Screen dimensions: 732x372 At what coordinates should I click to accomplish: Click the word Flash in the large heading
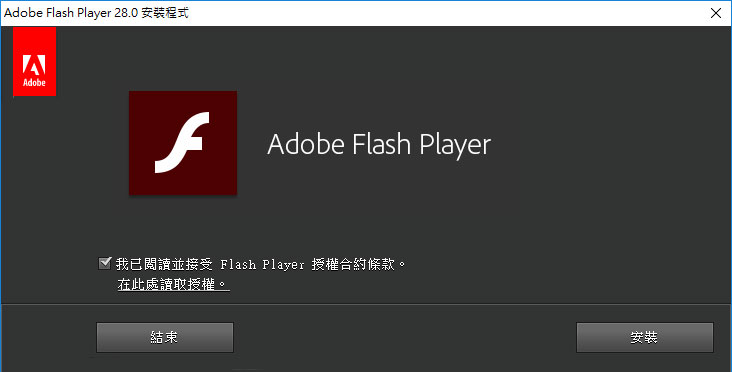point(382,143)
